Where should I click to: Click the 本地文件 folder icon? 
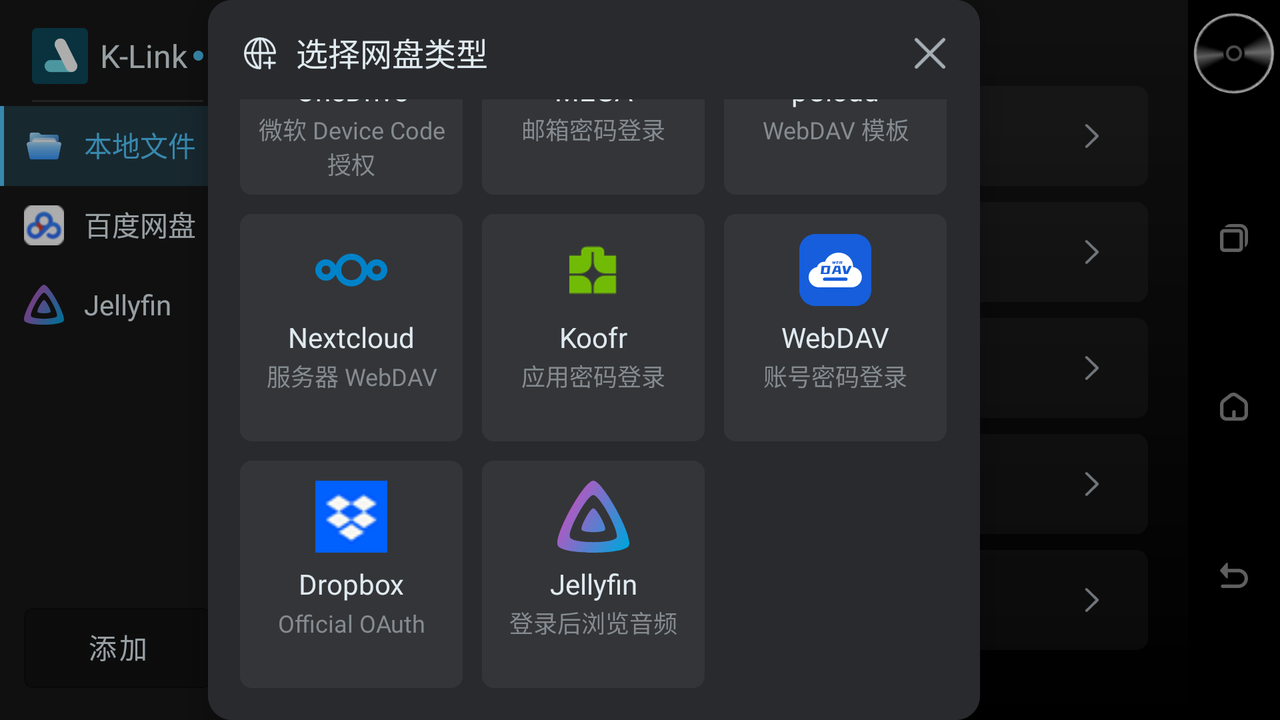coord(44,146)
